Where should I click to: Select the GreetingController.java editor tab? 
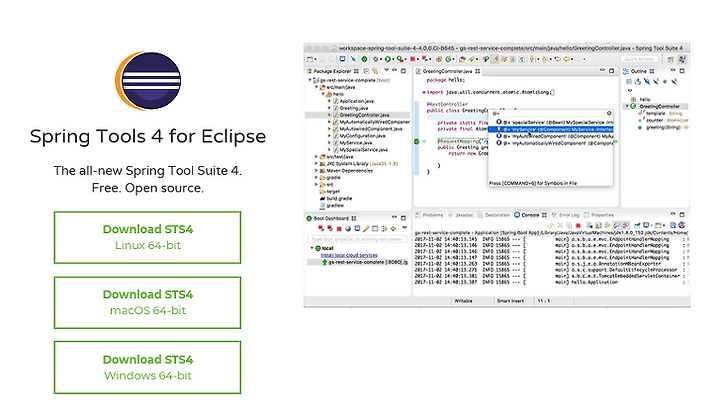(x=447, y=71)
